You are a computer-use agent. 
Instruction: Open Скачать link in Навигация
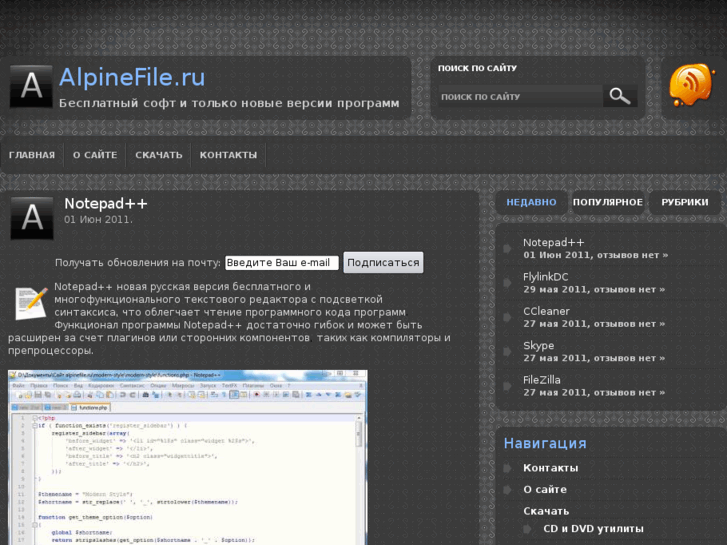click(x=546, y=511)
